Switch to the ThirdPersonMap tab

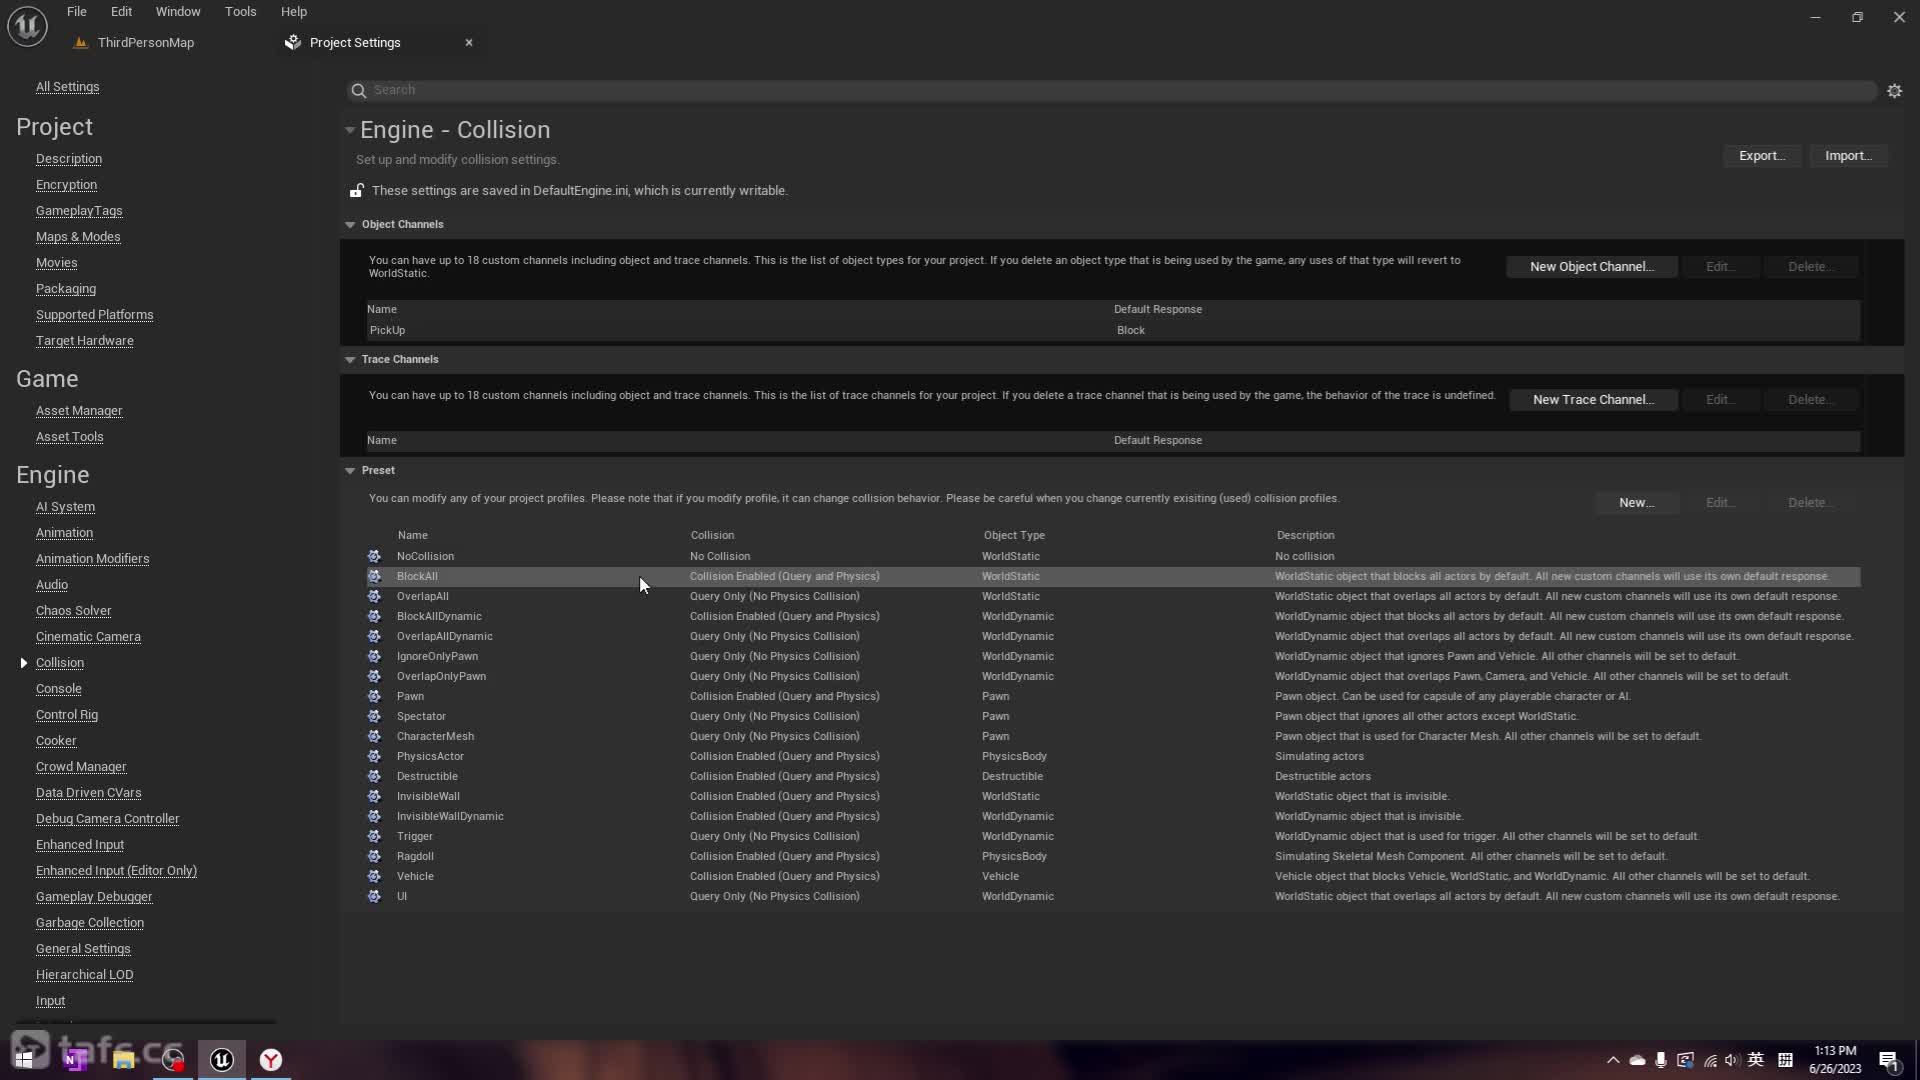pyautogui.click(x=146, y=43)
